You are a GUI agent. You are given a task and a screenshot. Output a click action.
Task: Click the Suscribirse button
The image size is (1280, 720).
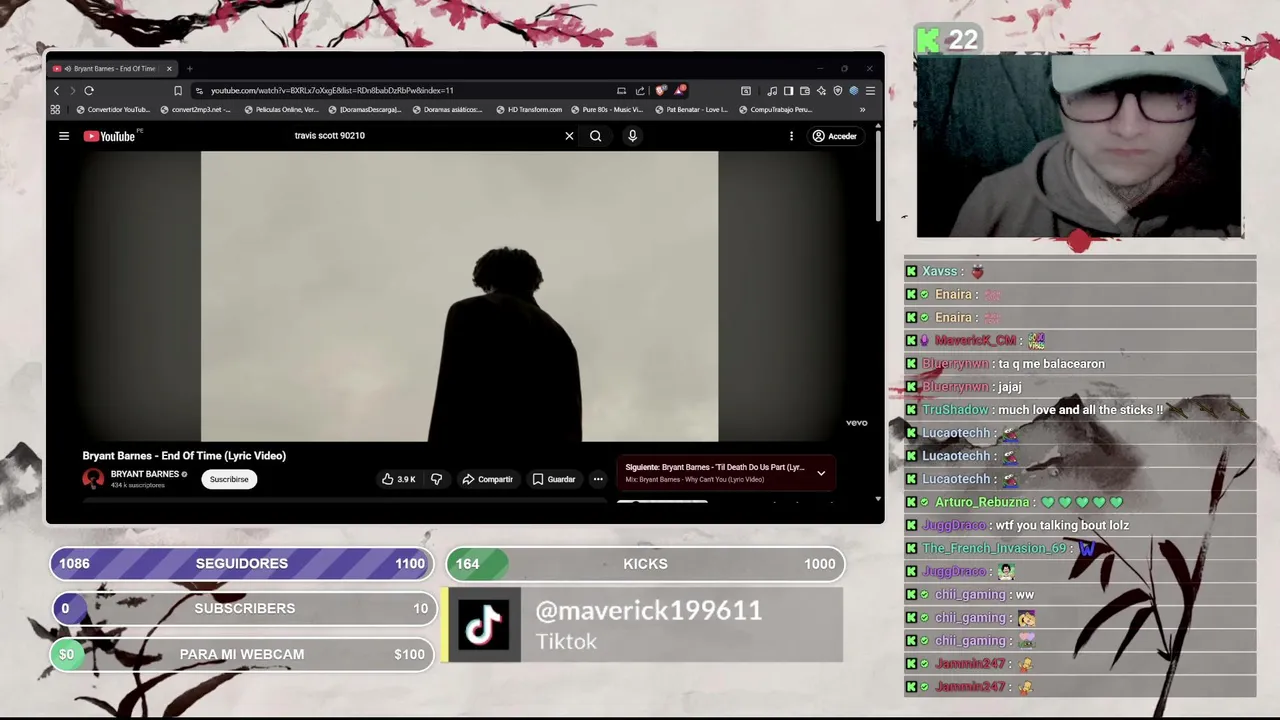[229, 479]
